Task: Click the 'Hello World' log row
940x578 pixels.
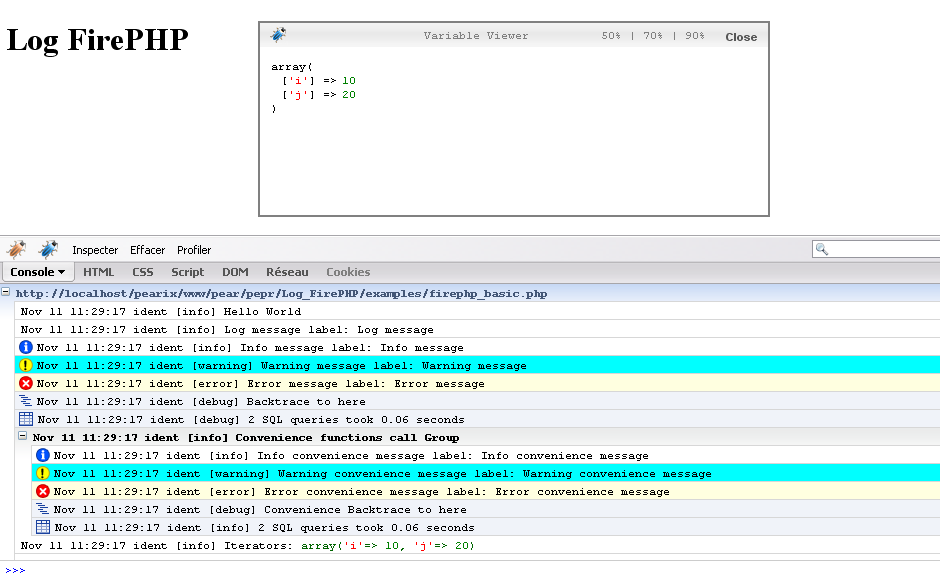Action: 477,311
